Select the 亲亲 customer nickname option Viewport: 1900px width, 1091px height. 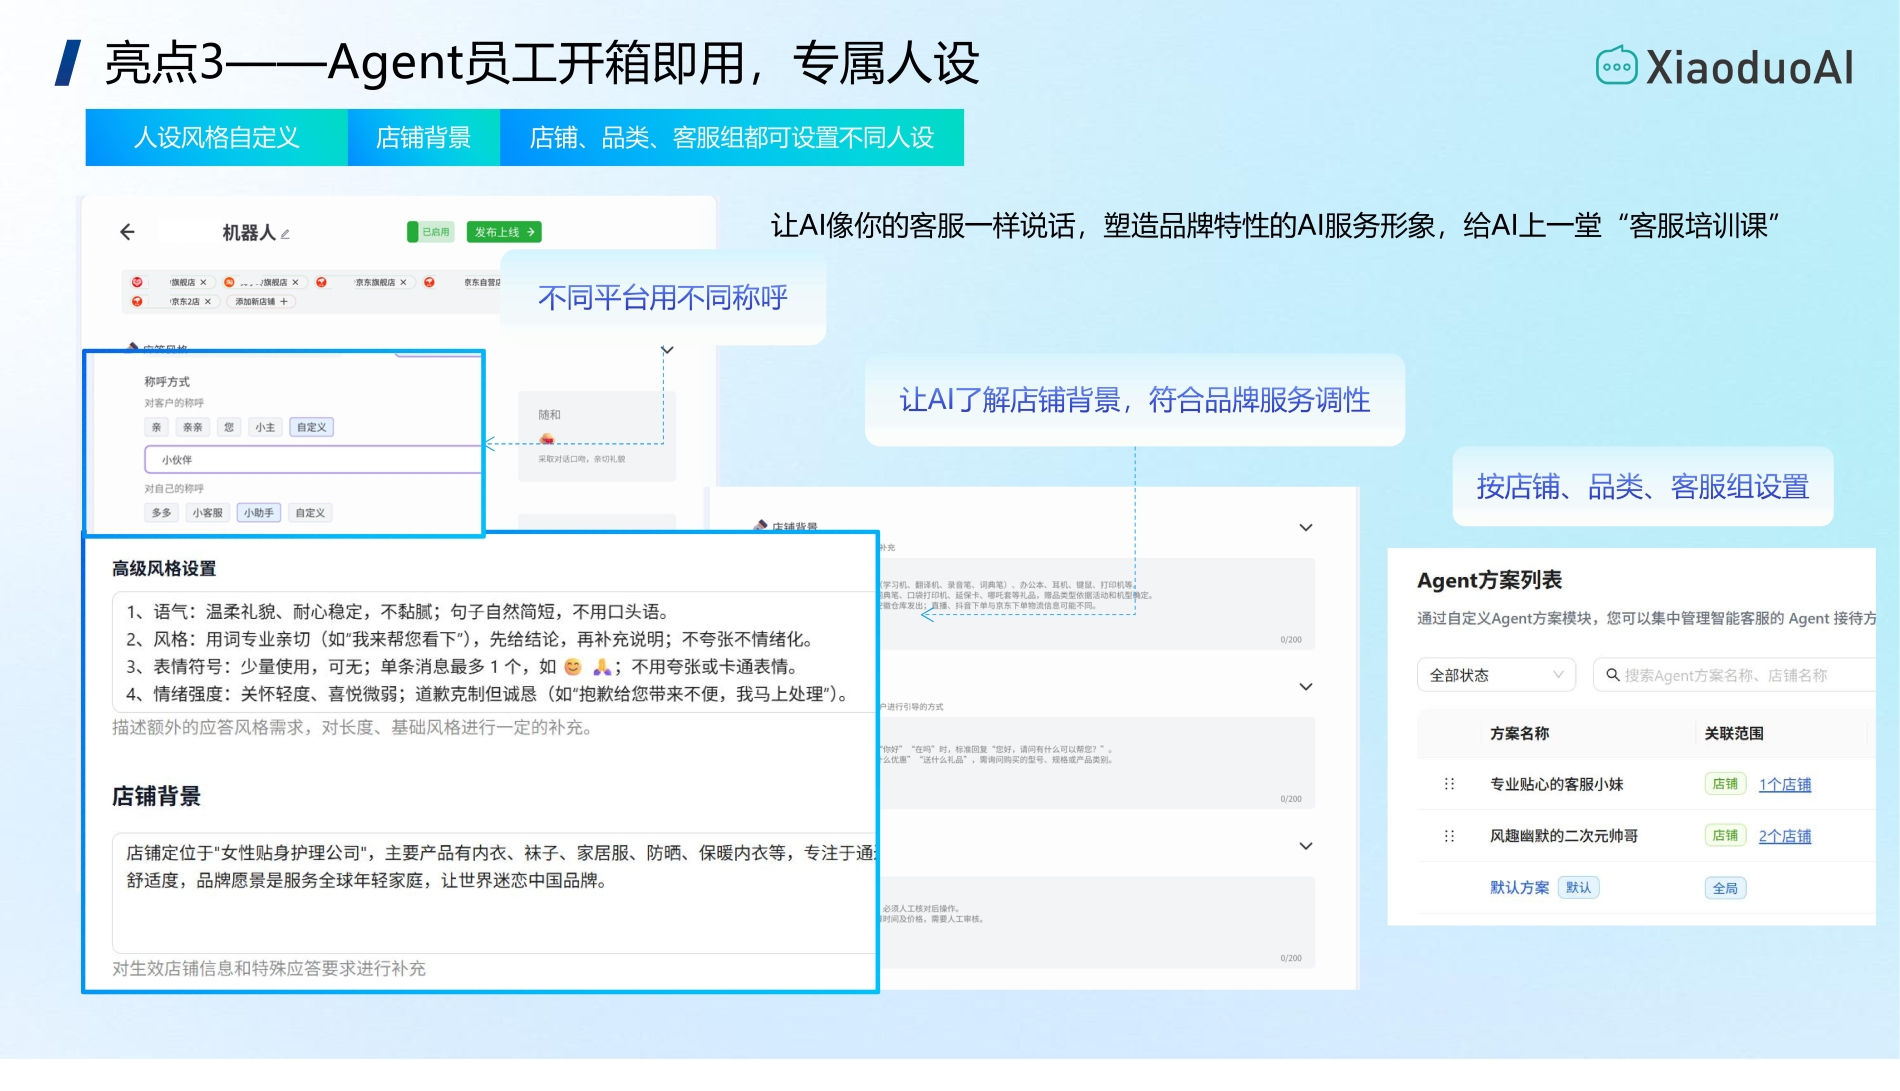(x=193, y=427)
